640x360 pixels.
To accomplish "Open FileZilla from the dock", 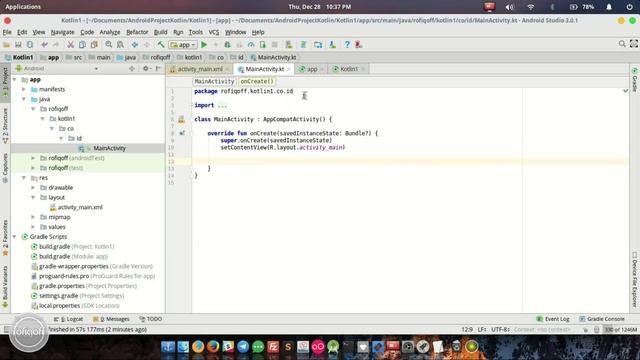I will pos(273,347).
